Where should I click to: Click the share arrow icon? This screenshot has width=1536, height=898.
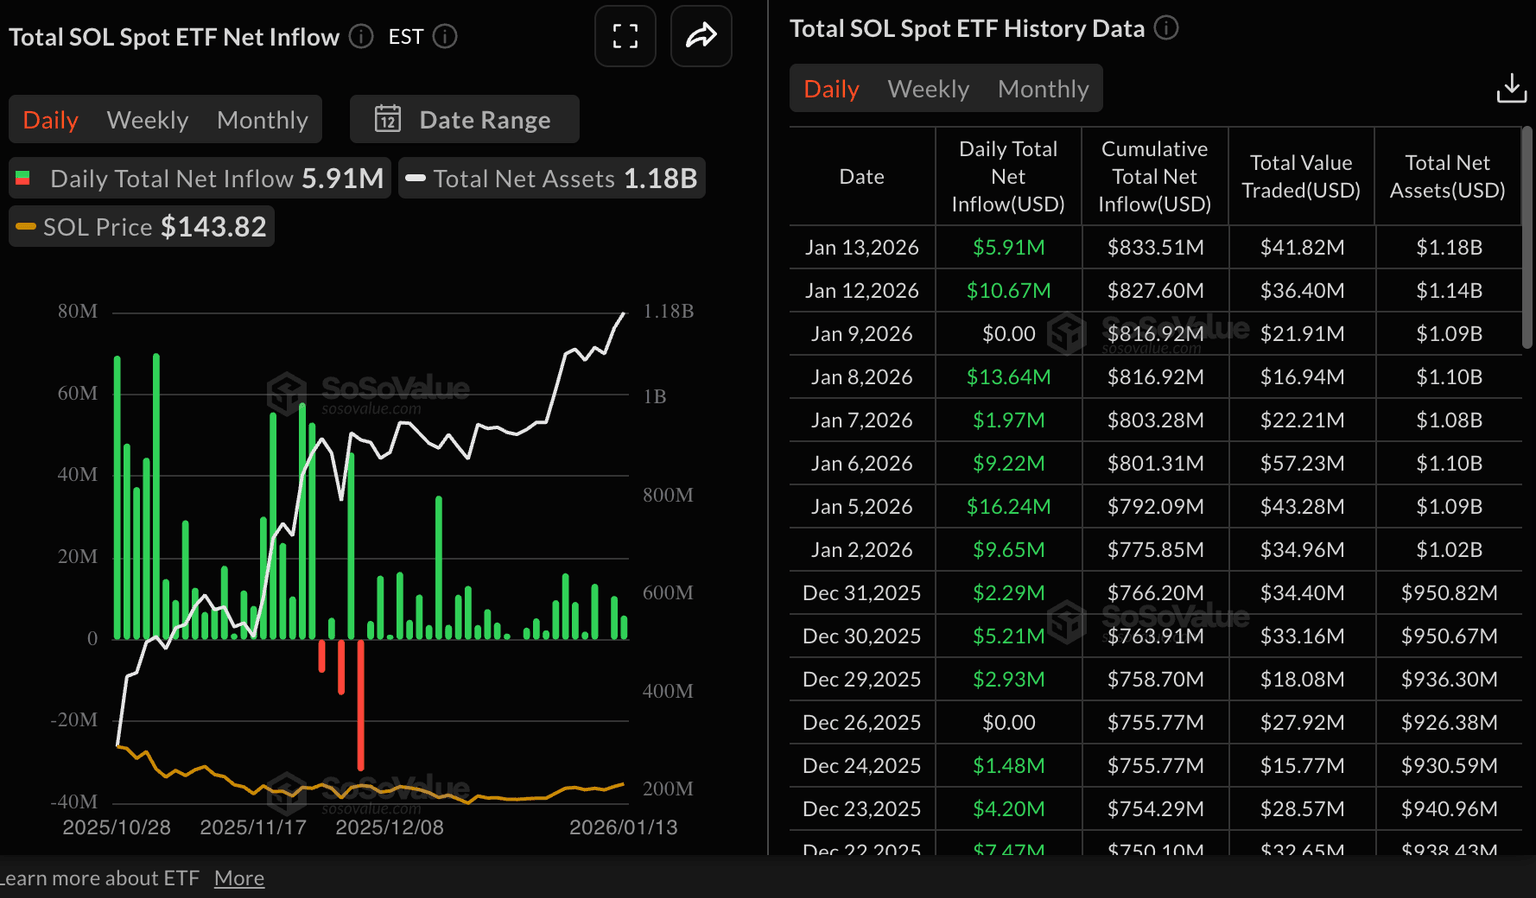click(701, 37)
